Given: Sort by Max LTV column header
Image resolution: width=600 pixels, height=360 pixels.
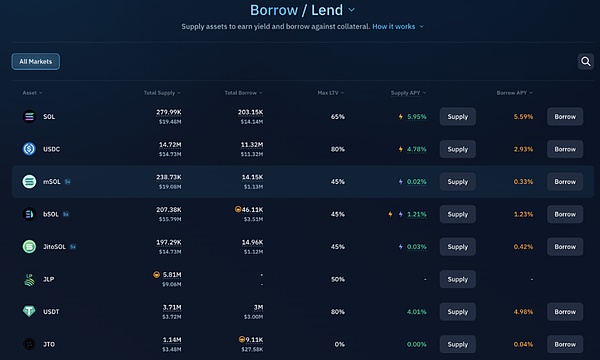Looking at the screenshot, I should 331,93.
